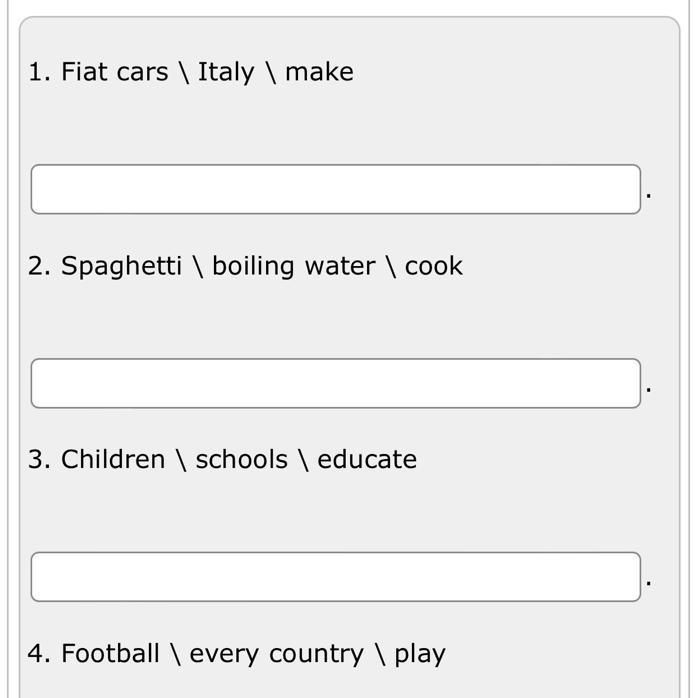Select the input box below Children prompt
Screen dimensions: 697x698
coord(335,577)
